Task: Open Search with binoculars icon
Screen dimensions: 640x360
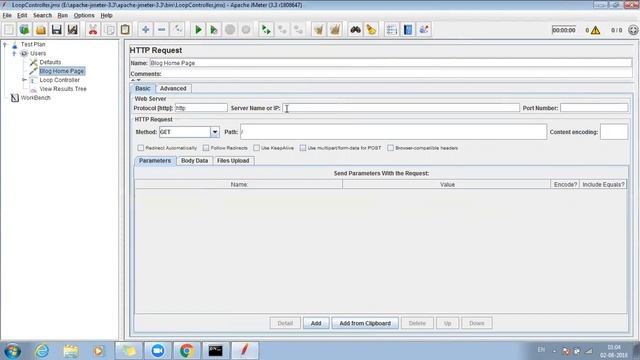Action: (356, 29)
